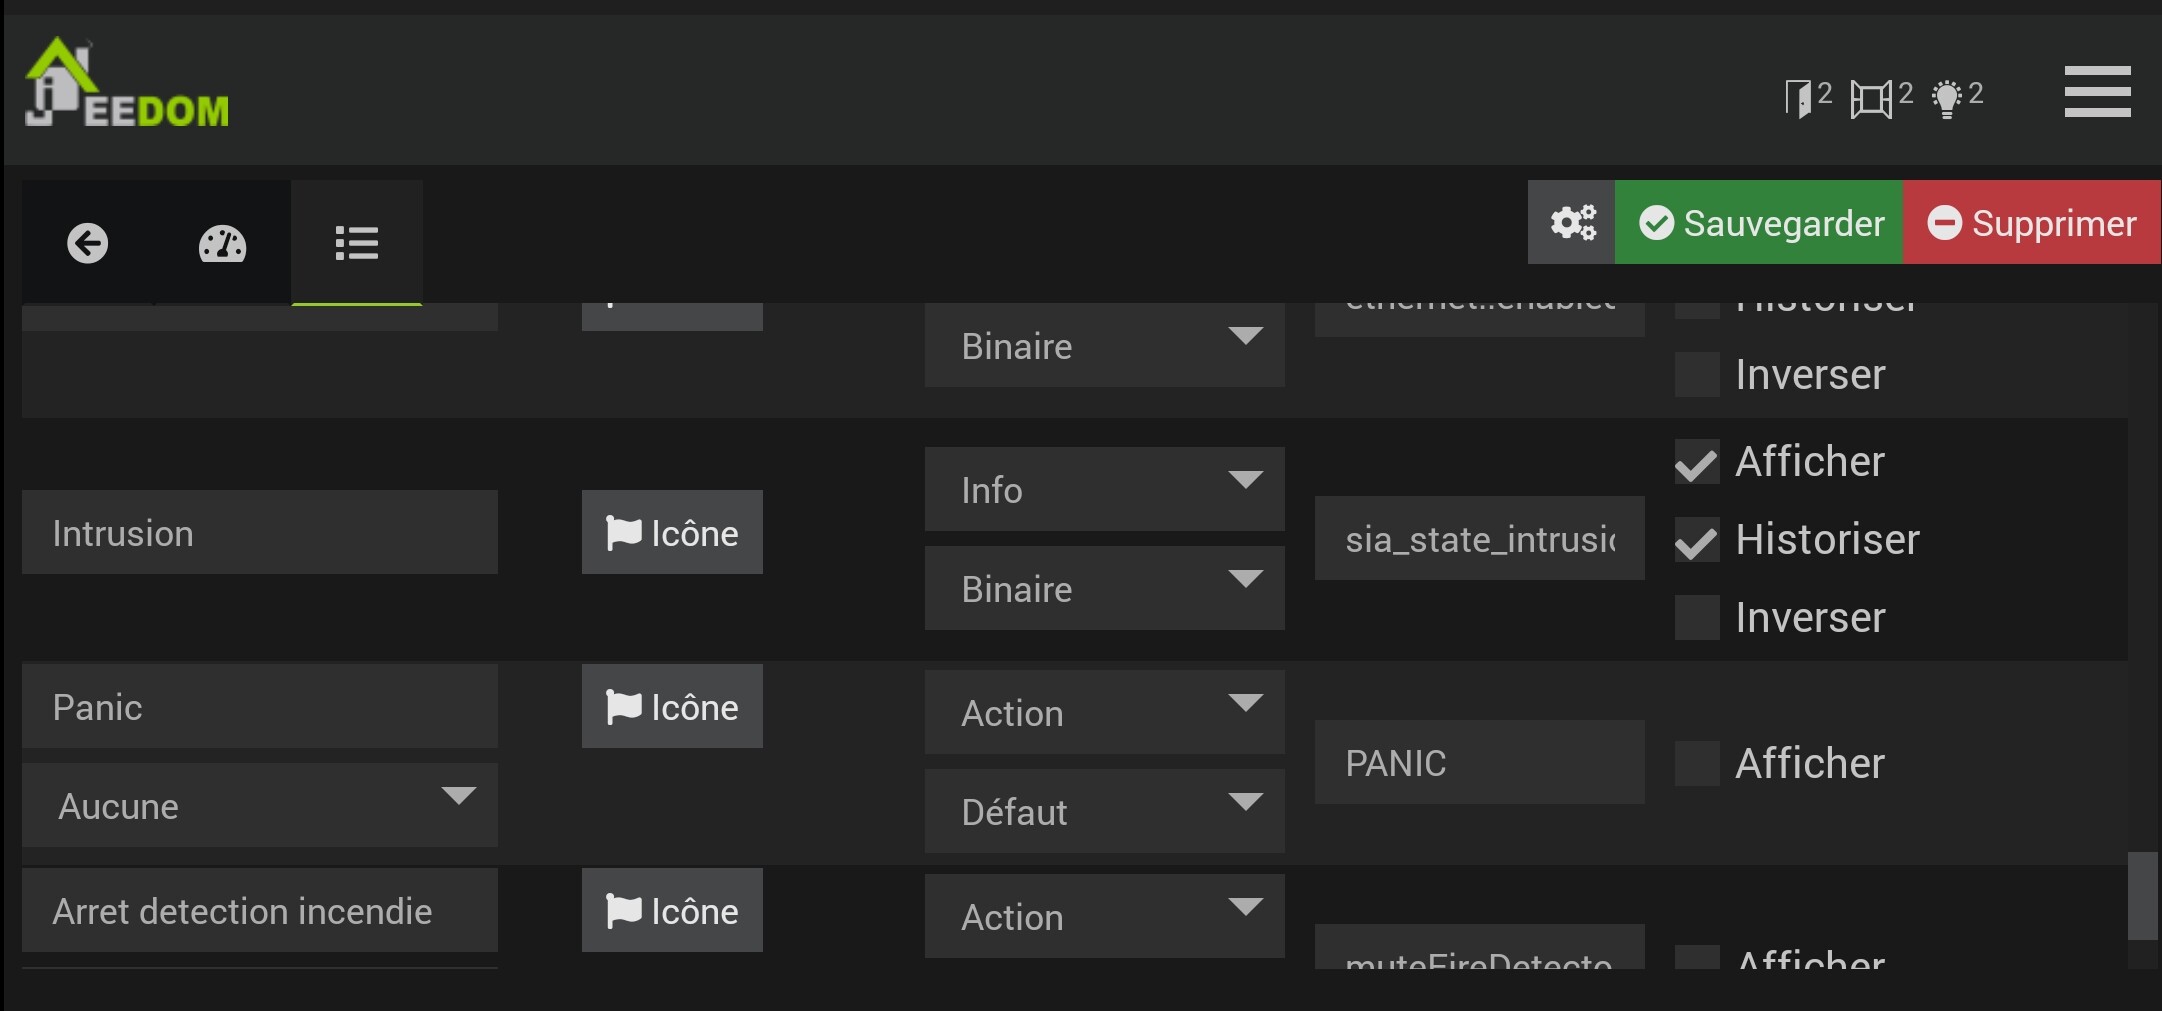This screenshot has width=2162, height=1011.
Task: Switch to the equipment dashboard gauge tab
Action: (x=222, y=243)
